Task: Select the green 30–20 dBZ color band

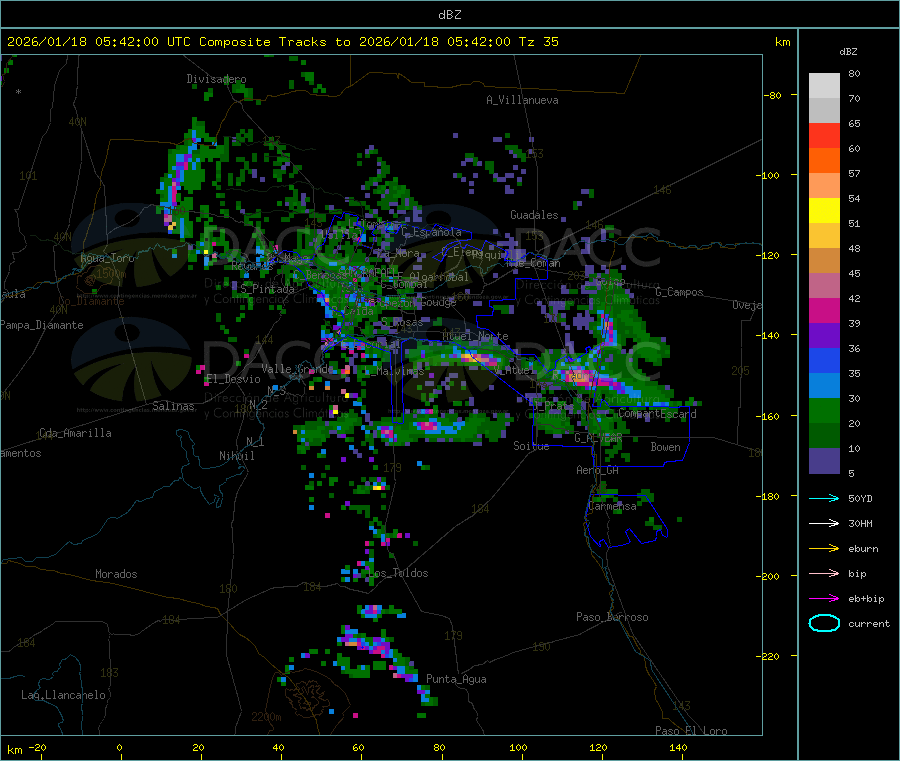Action: click(x=824, y=410)
